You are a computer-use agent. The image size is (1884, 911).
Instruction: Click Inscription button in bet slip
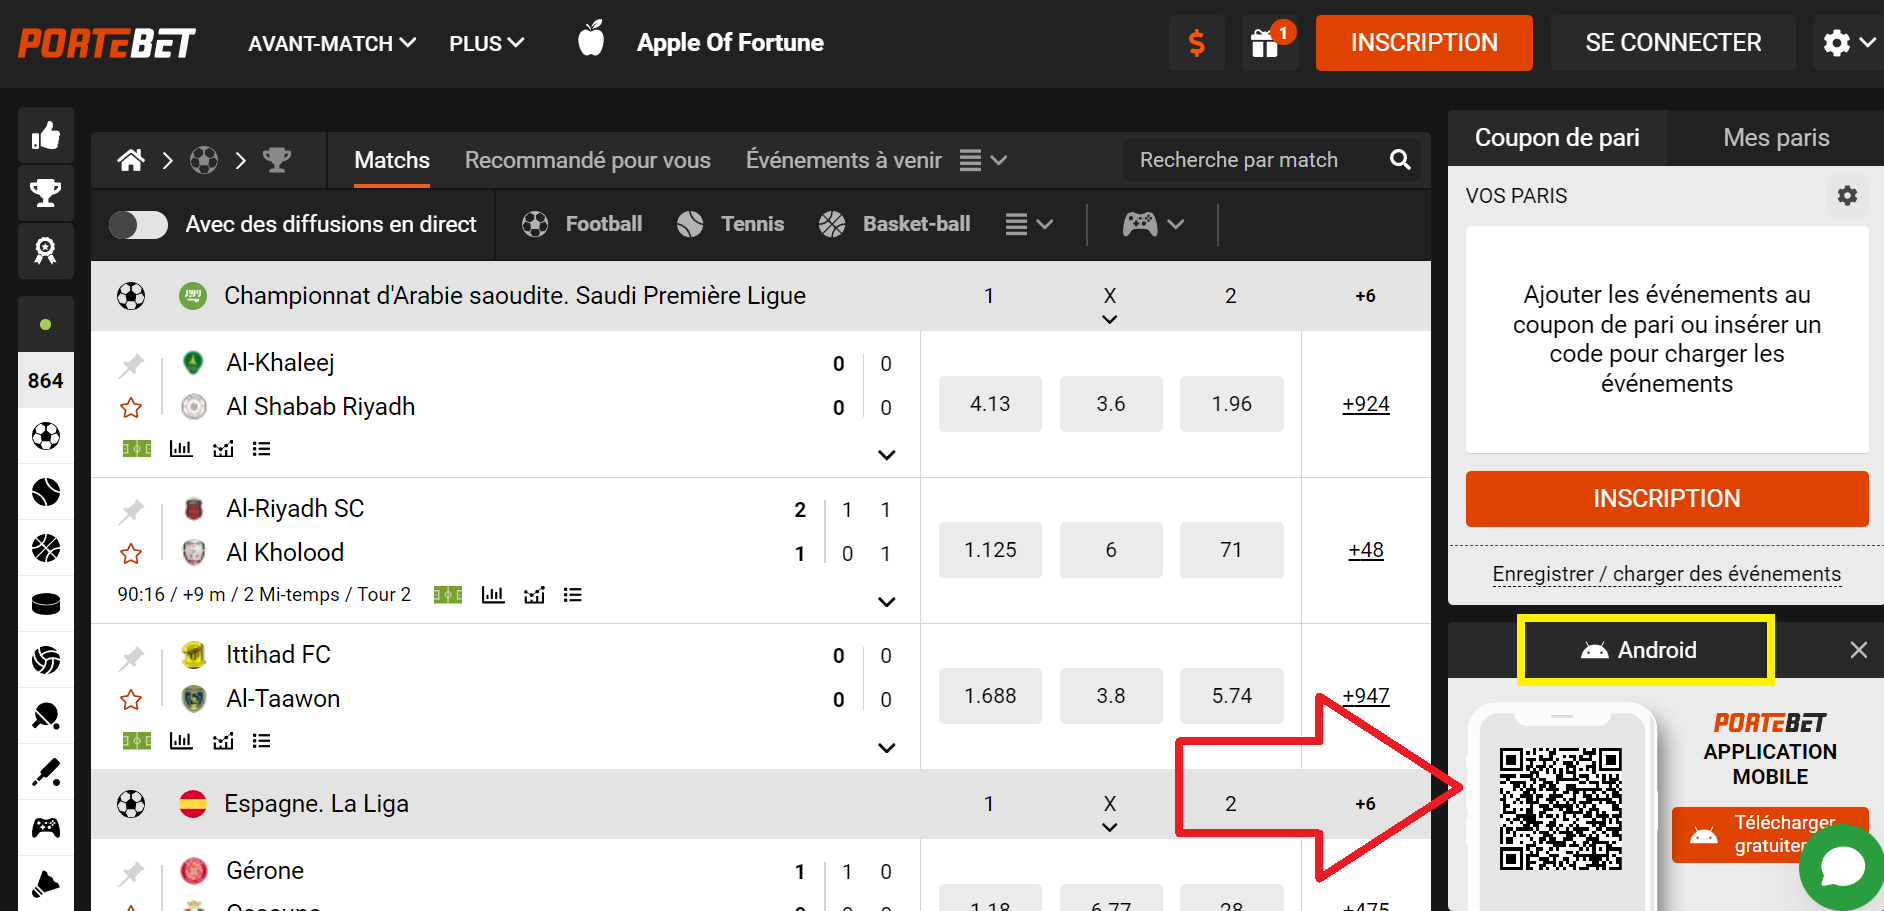pos(1667,498)
